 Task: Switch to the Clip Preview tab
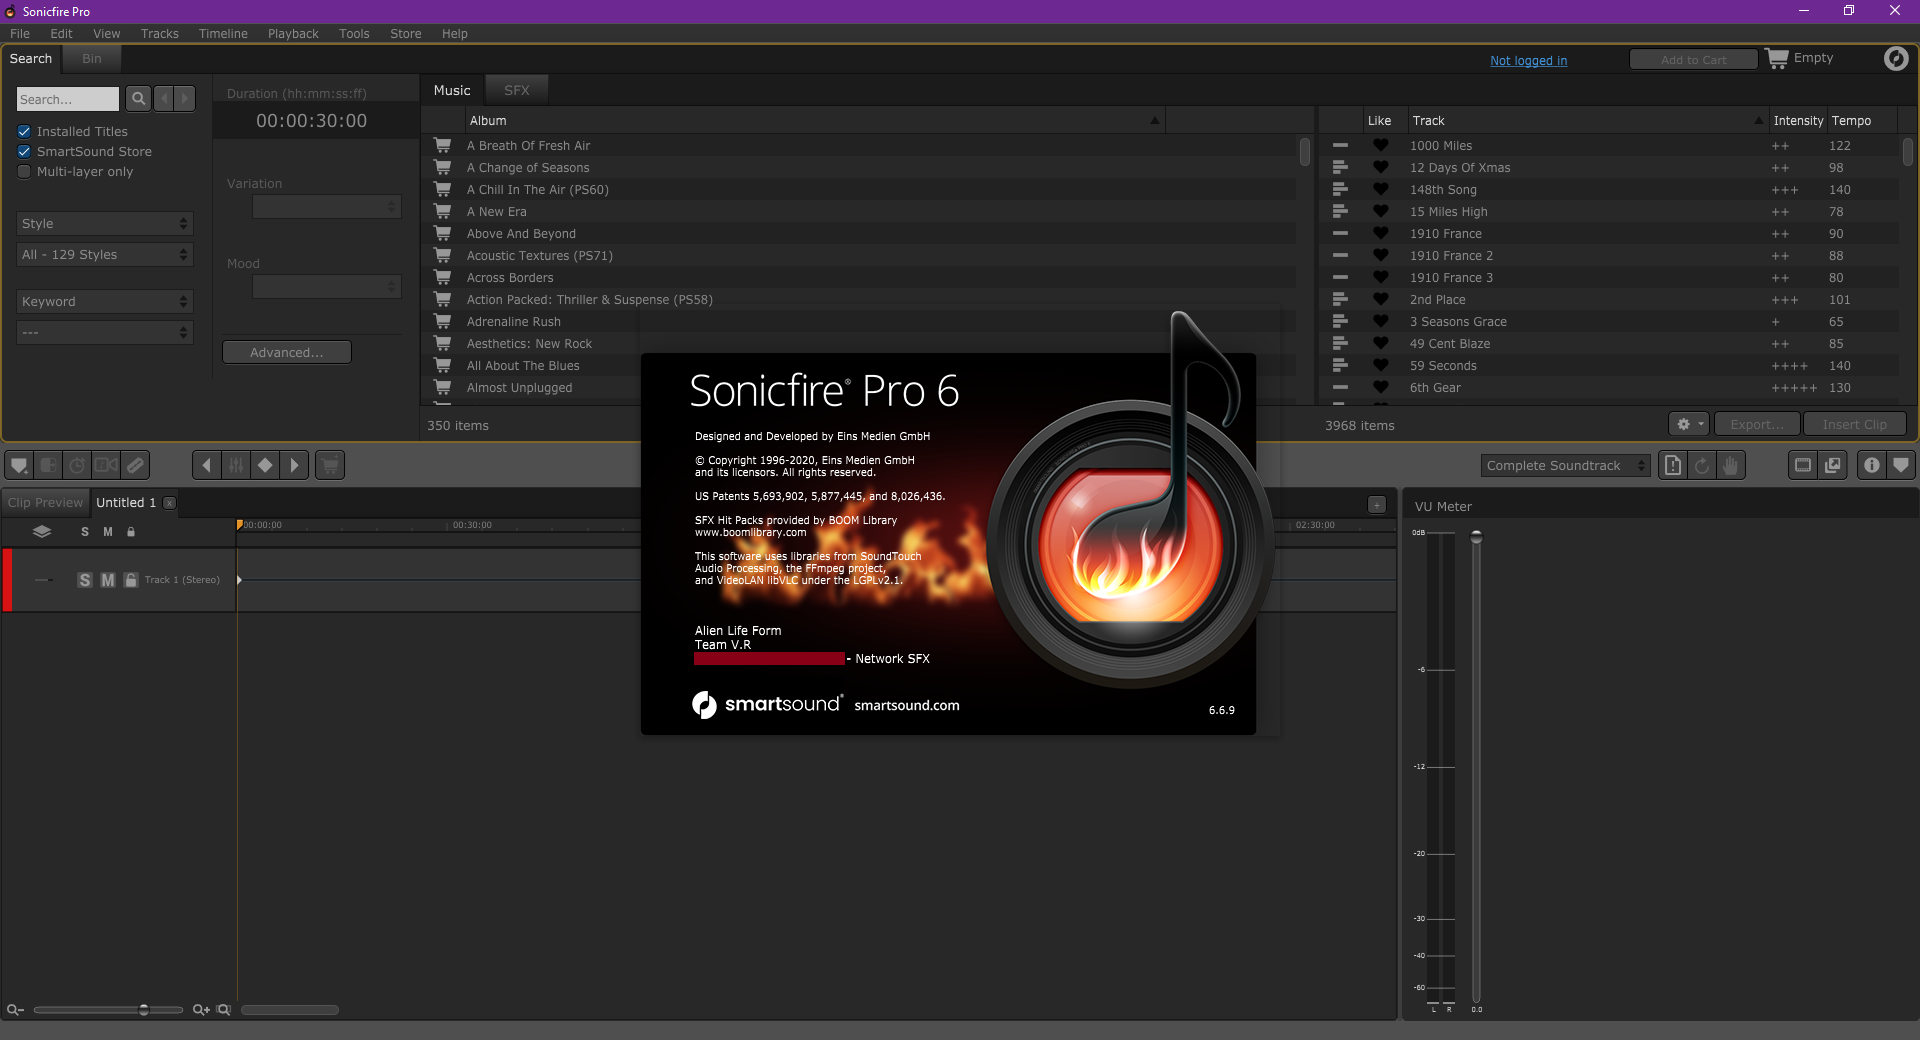[x=45, y=503]
